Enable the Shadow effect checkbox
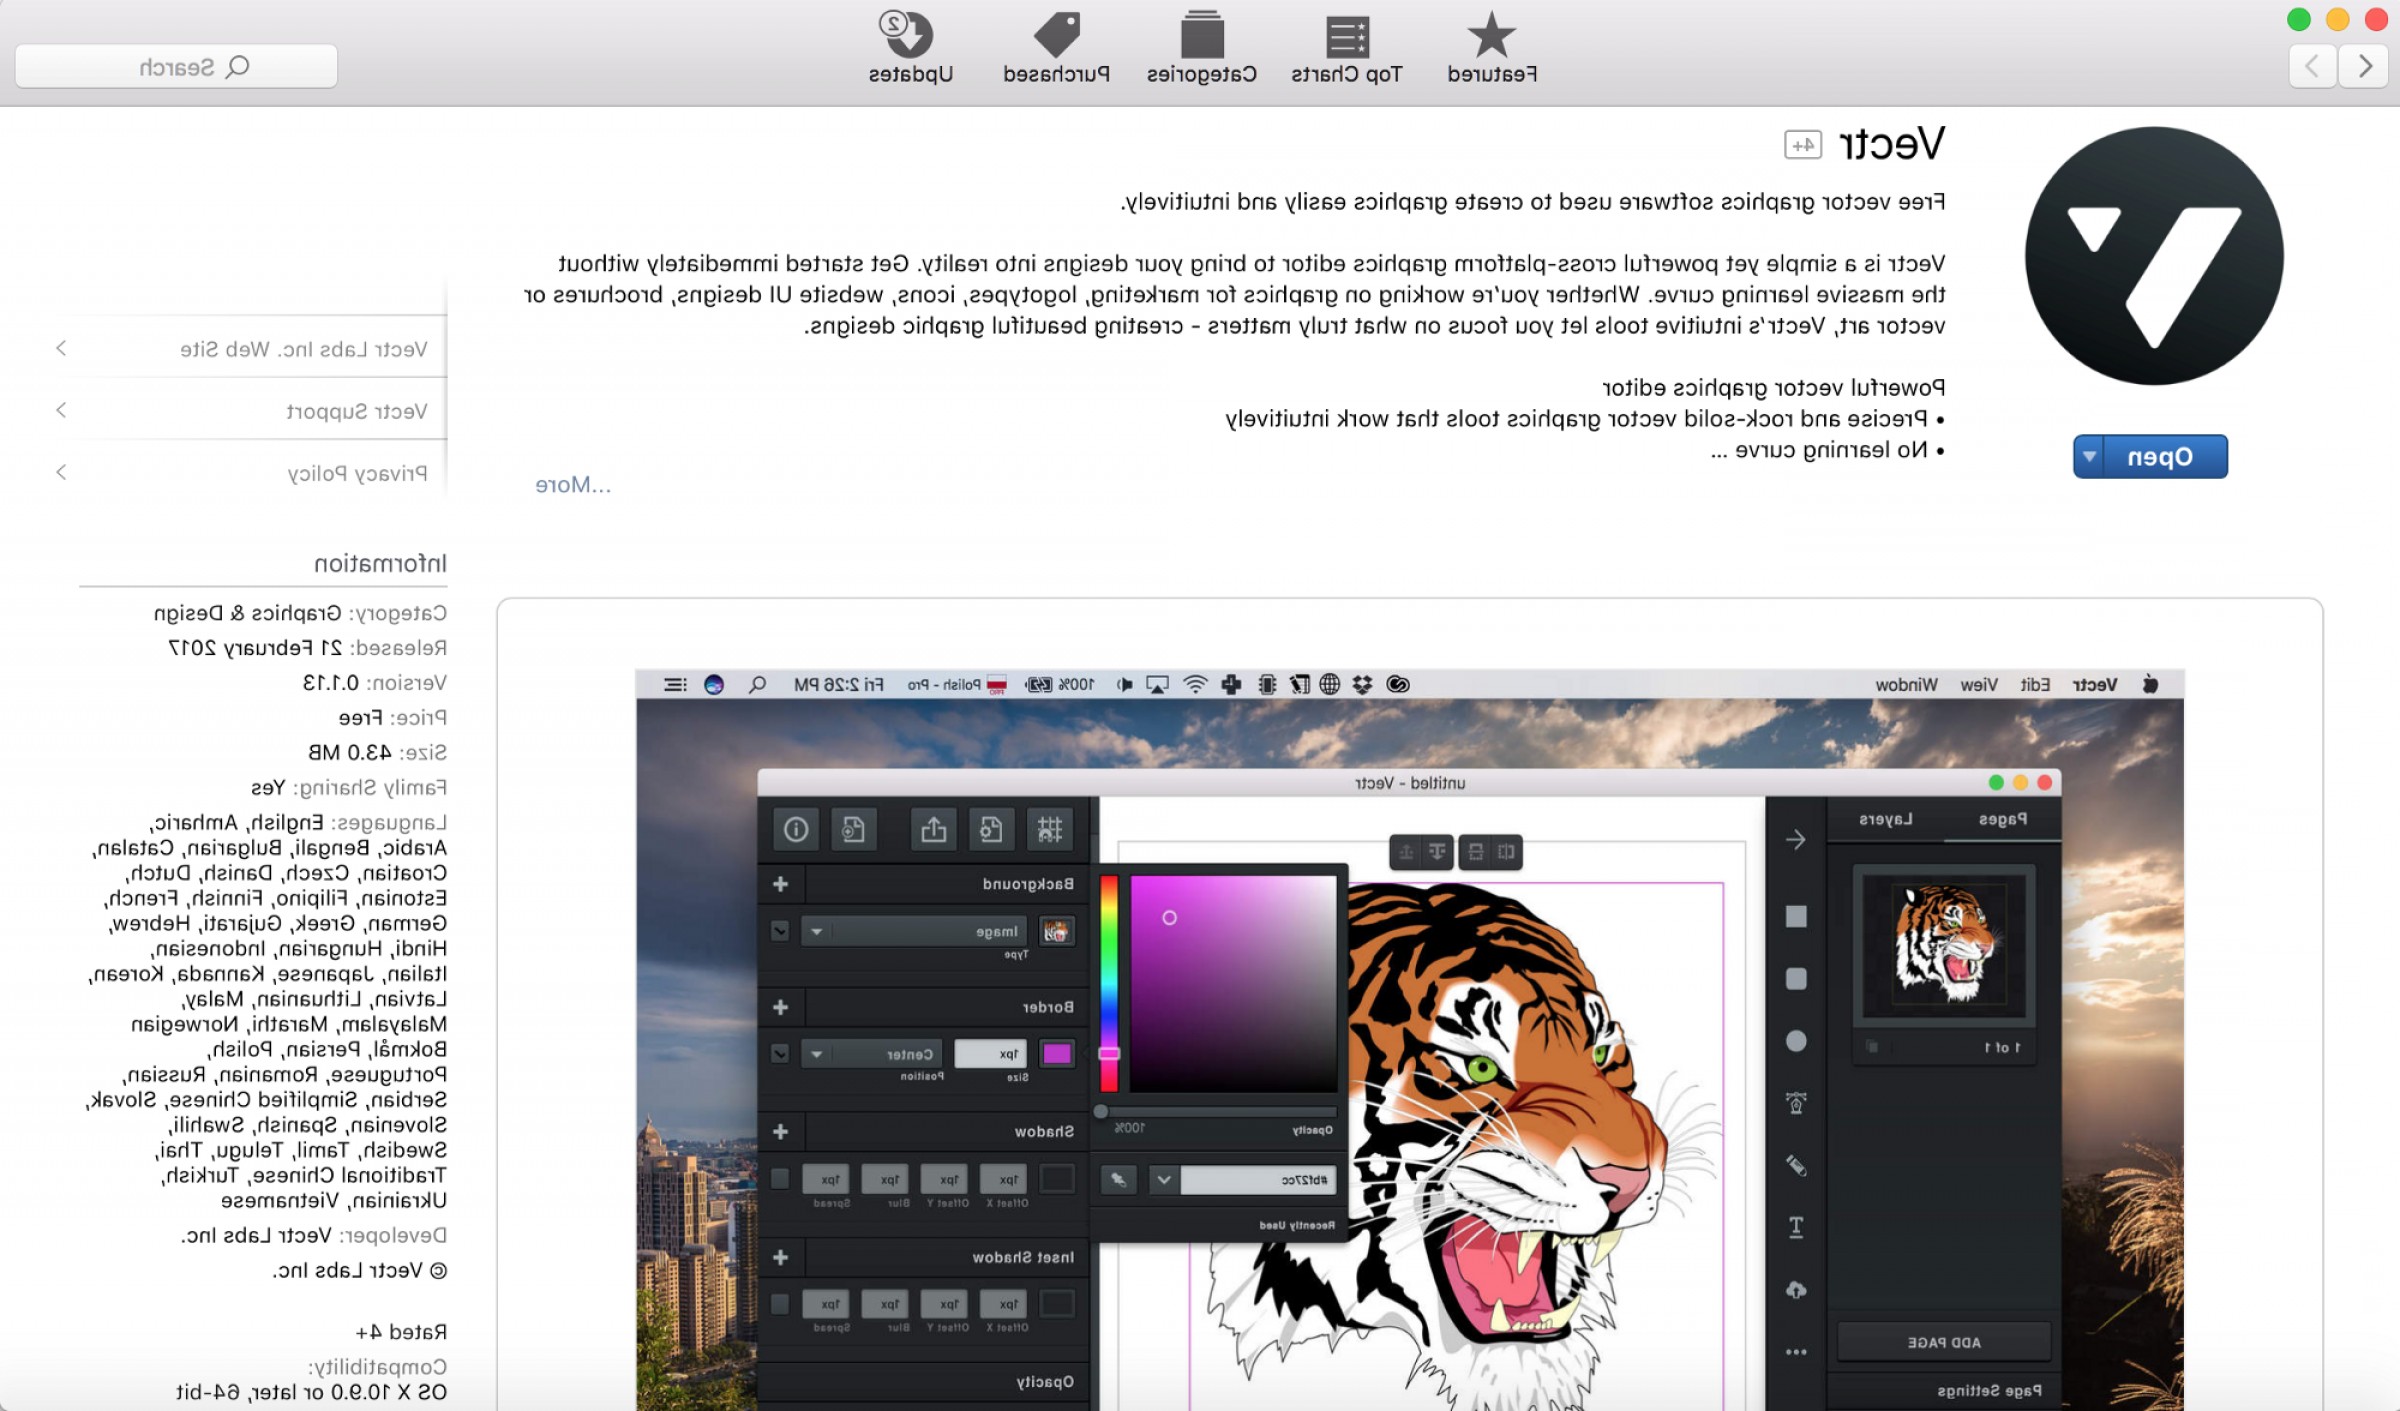 click(x=781, y=1180)
